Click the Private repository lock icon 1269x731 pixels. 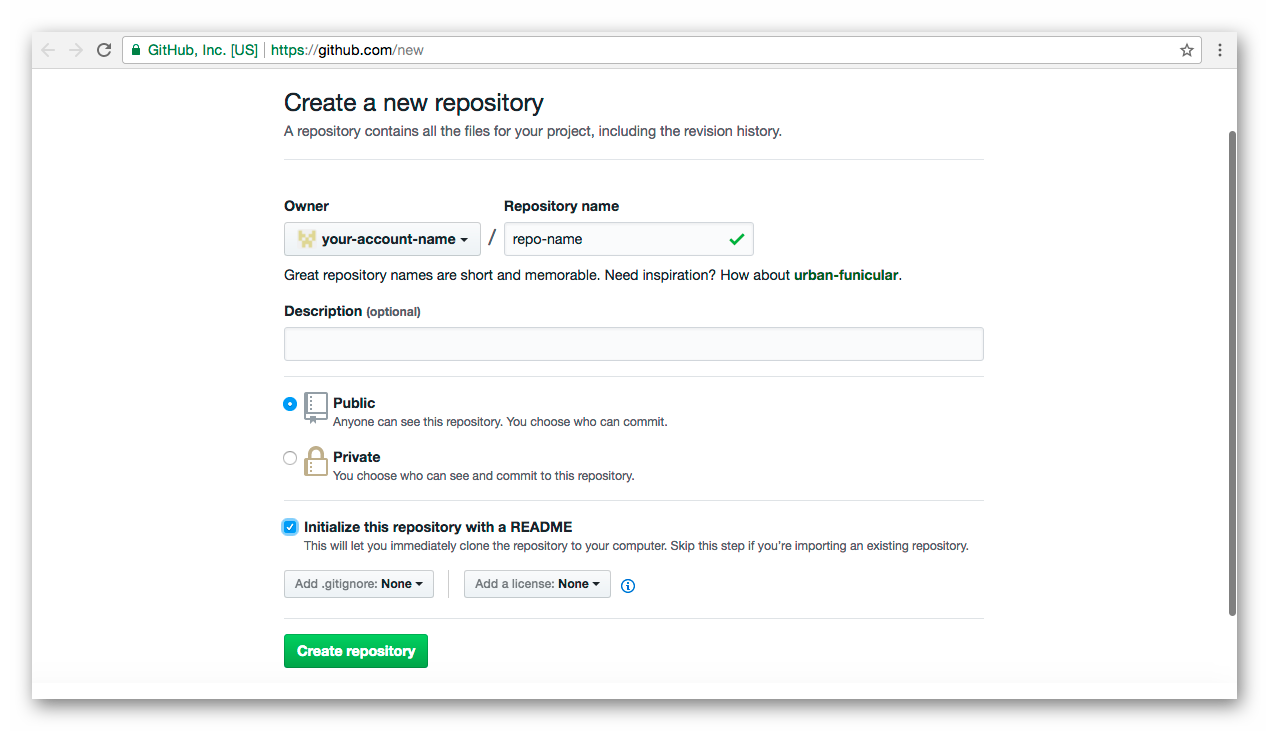click(316, 461)
